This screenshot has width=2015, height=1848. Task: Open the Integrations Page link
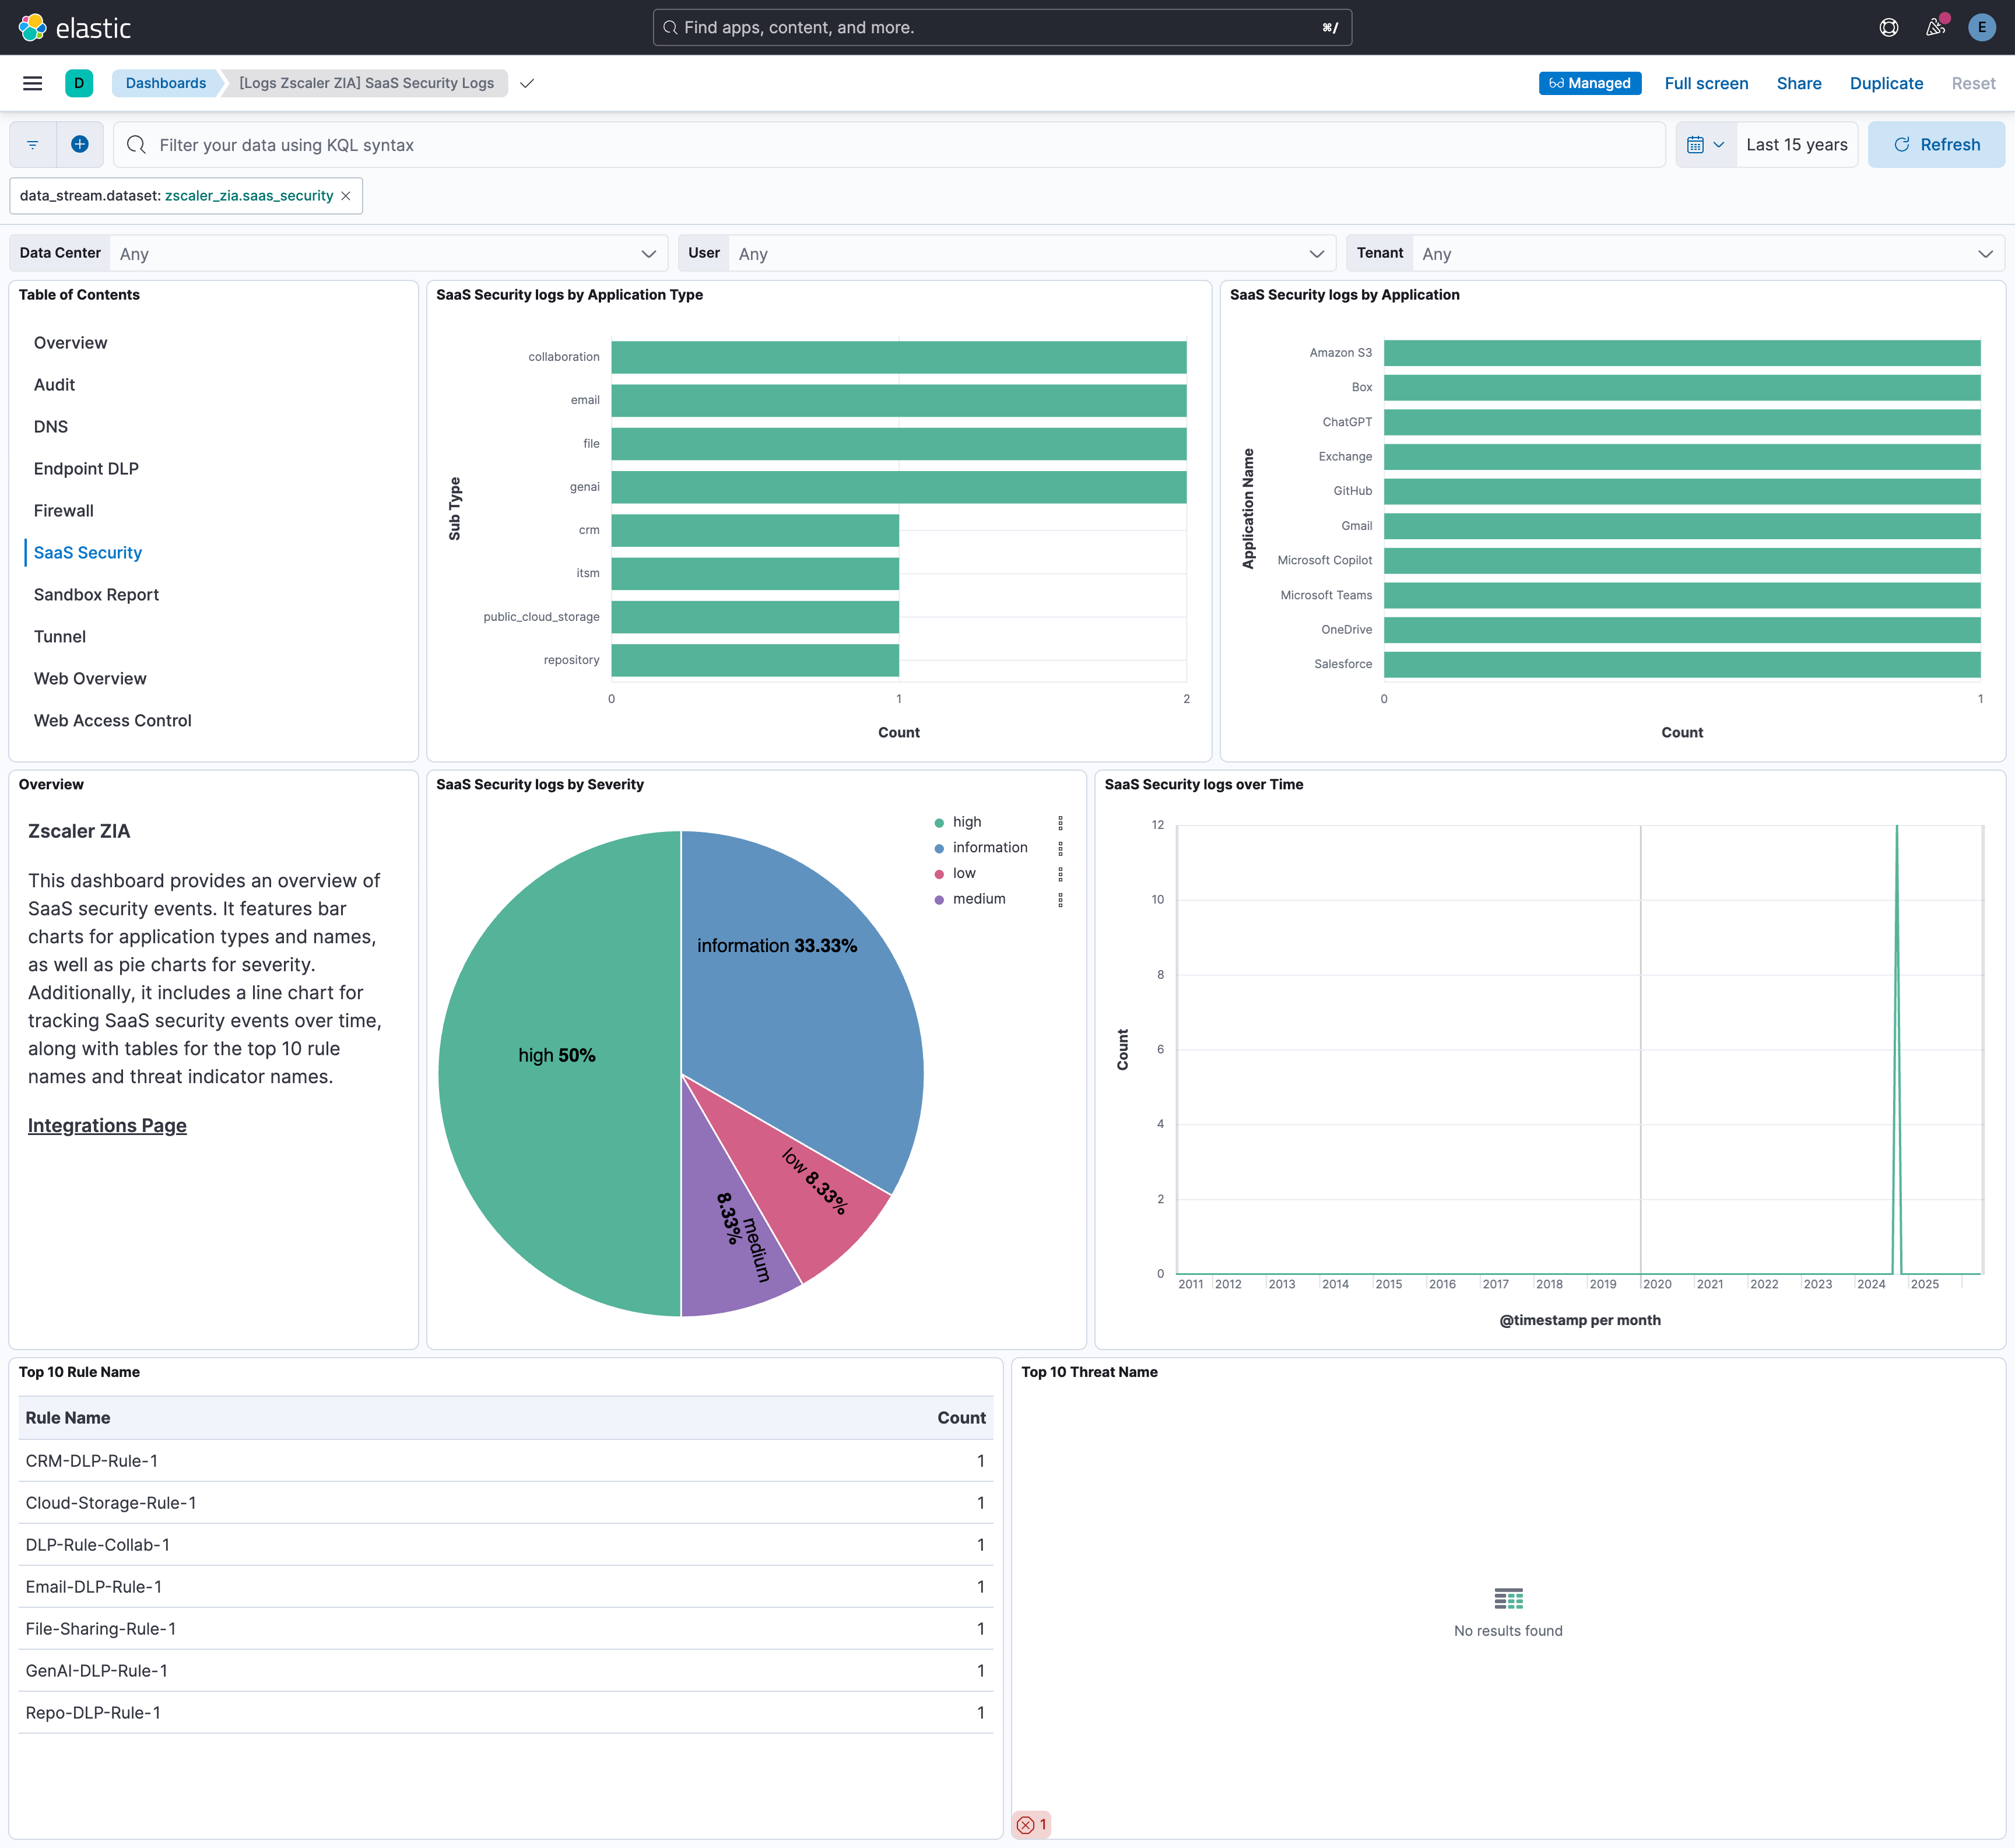click(x=107, y=1126)
